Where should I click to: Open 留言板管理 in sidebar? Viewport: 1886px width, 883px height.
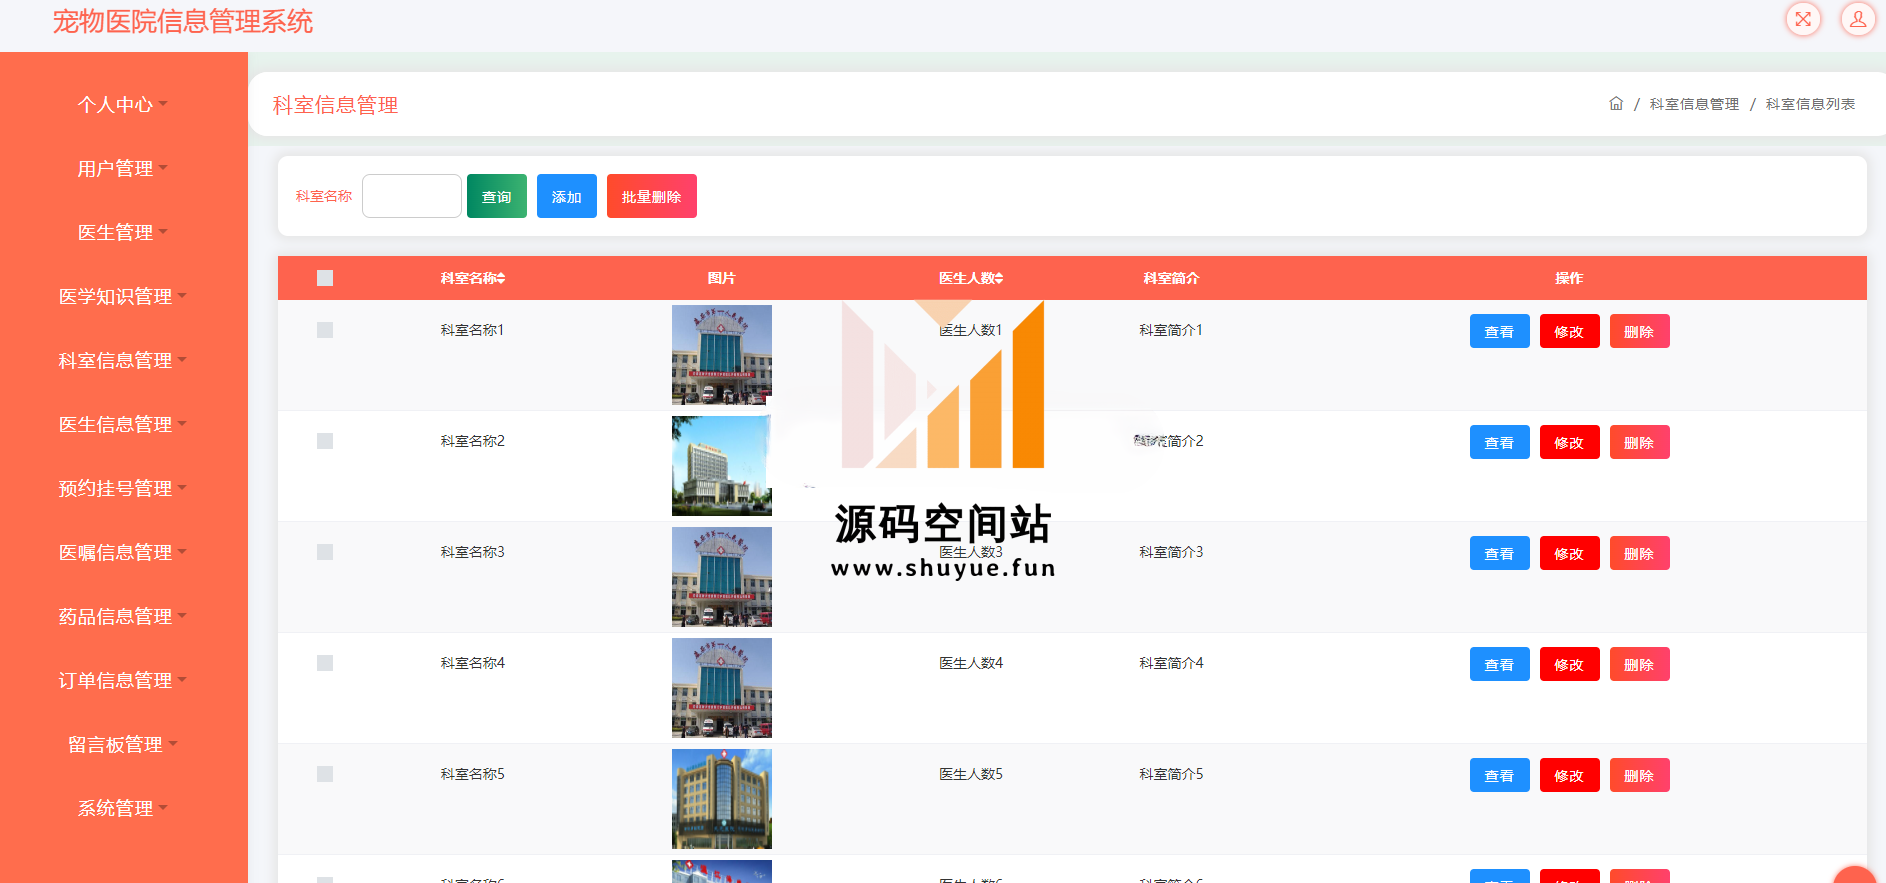pos(123,744)
